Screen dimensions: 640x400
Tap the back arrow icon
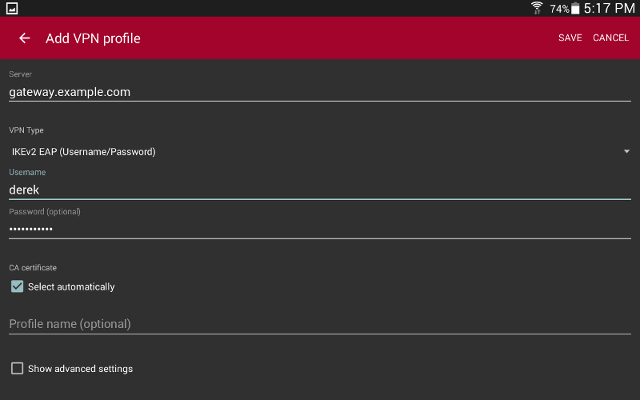tap(24, 38)
